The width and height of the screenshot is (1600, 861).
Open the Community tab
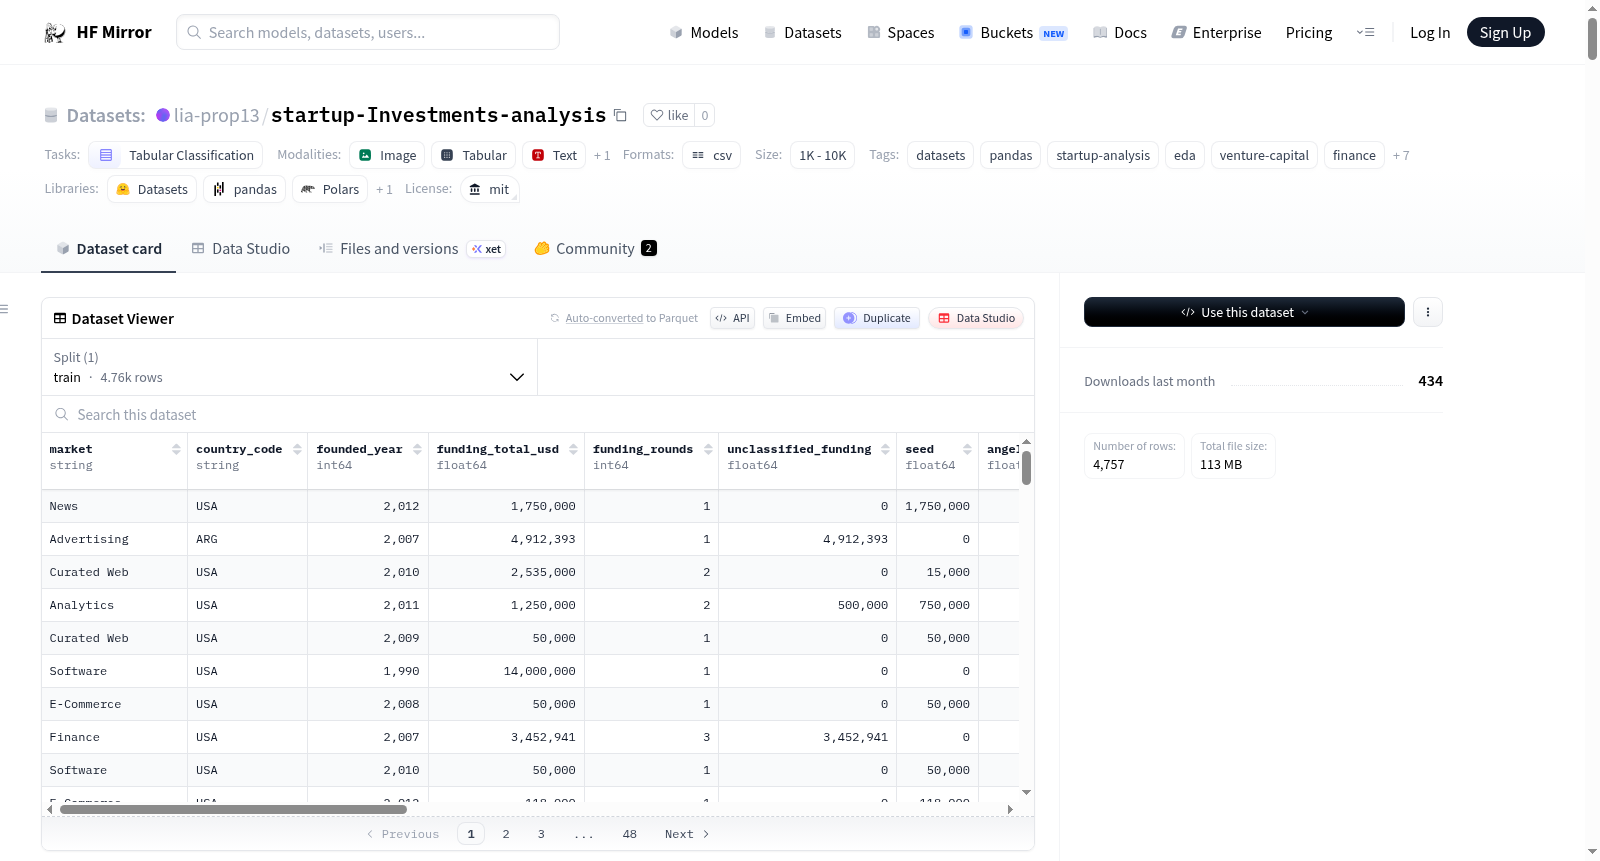pyautogui.click(x=595, y=248)
